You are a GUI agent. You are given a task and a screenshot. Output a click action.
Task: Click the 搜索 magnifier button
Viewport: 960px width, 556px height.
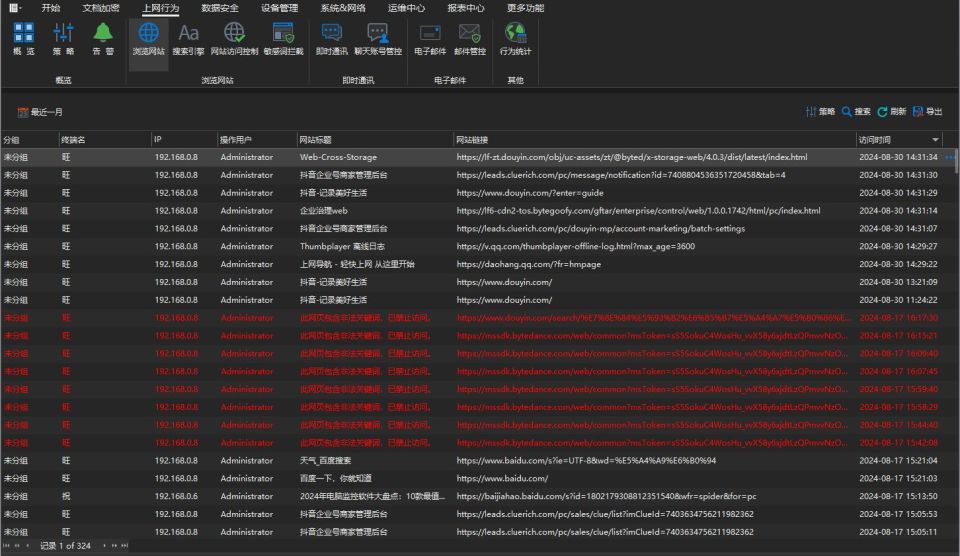856,111
